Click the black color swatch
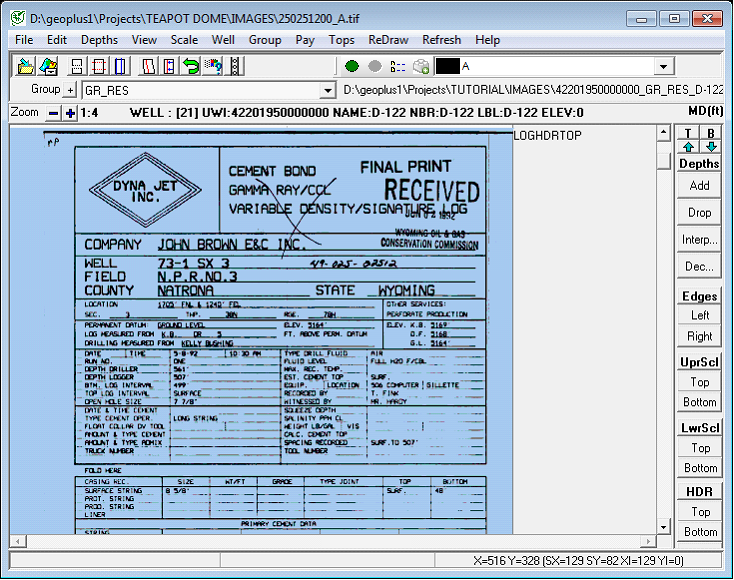The width and height of the screenshot is (734, 580). click(x=447, y=66)
